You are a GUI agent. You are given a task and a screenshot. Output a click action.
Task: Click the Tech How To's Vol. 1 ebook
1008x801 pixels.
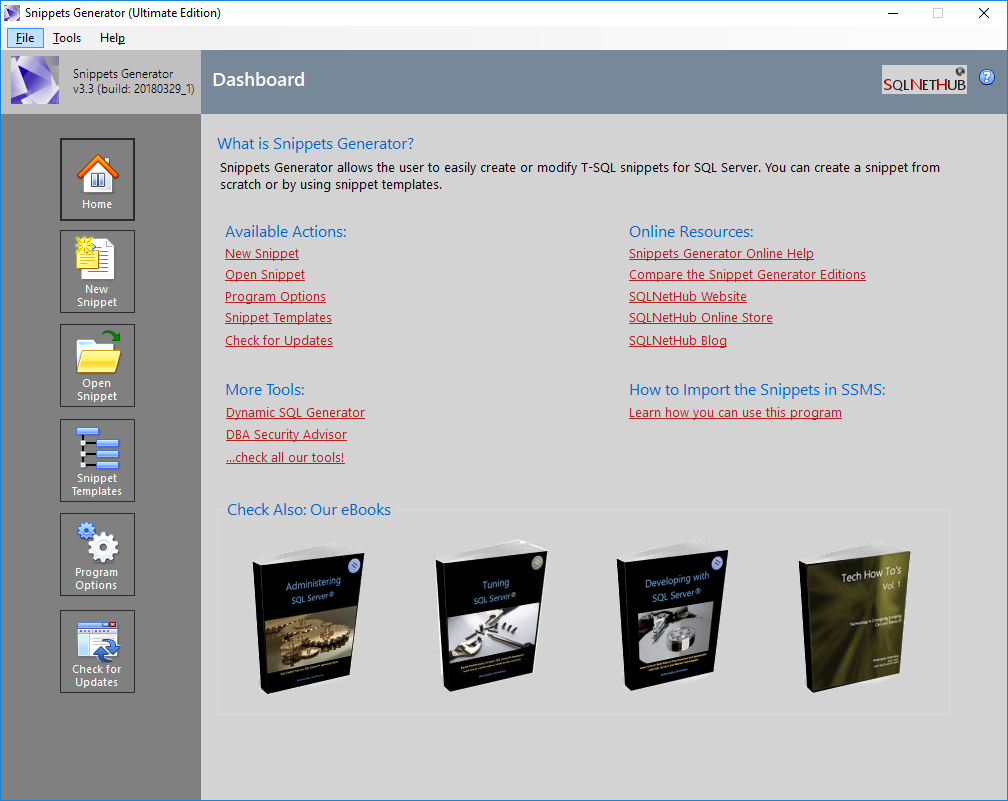click(x=854, y=618)
